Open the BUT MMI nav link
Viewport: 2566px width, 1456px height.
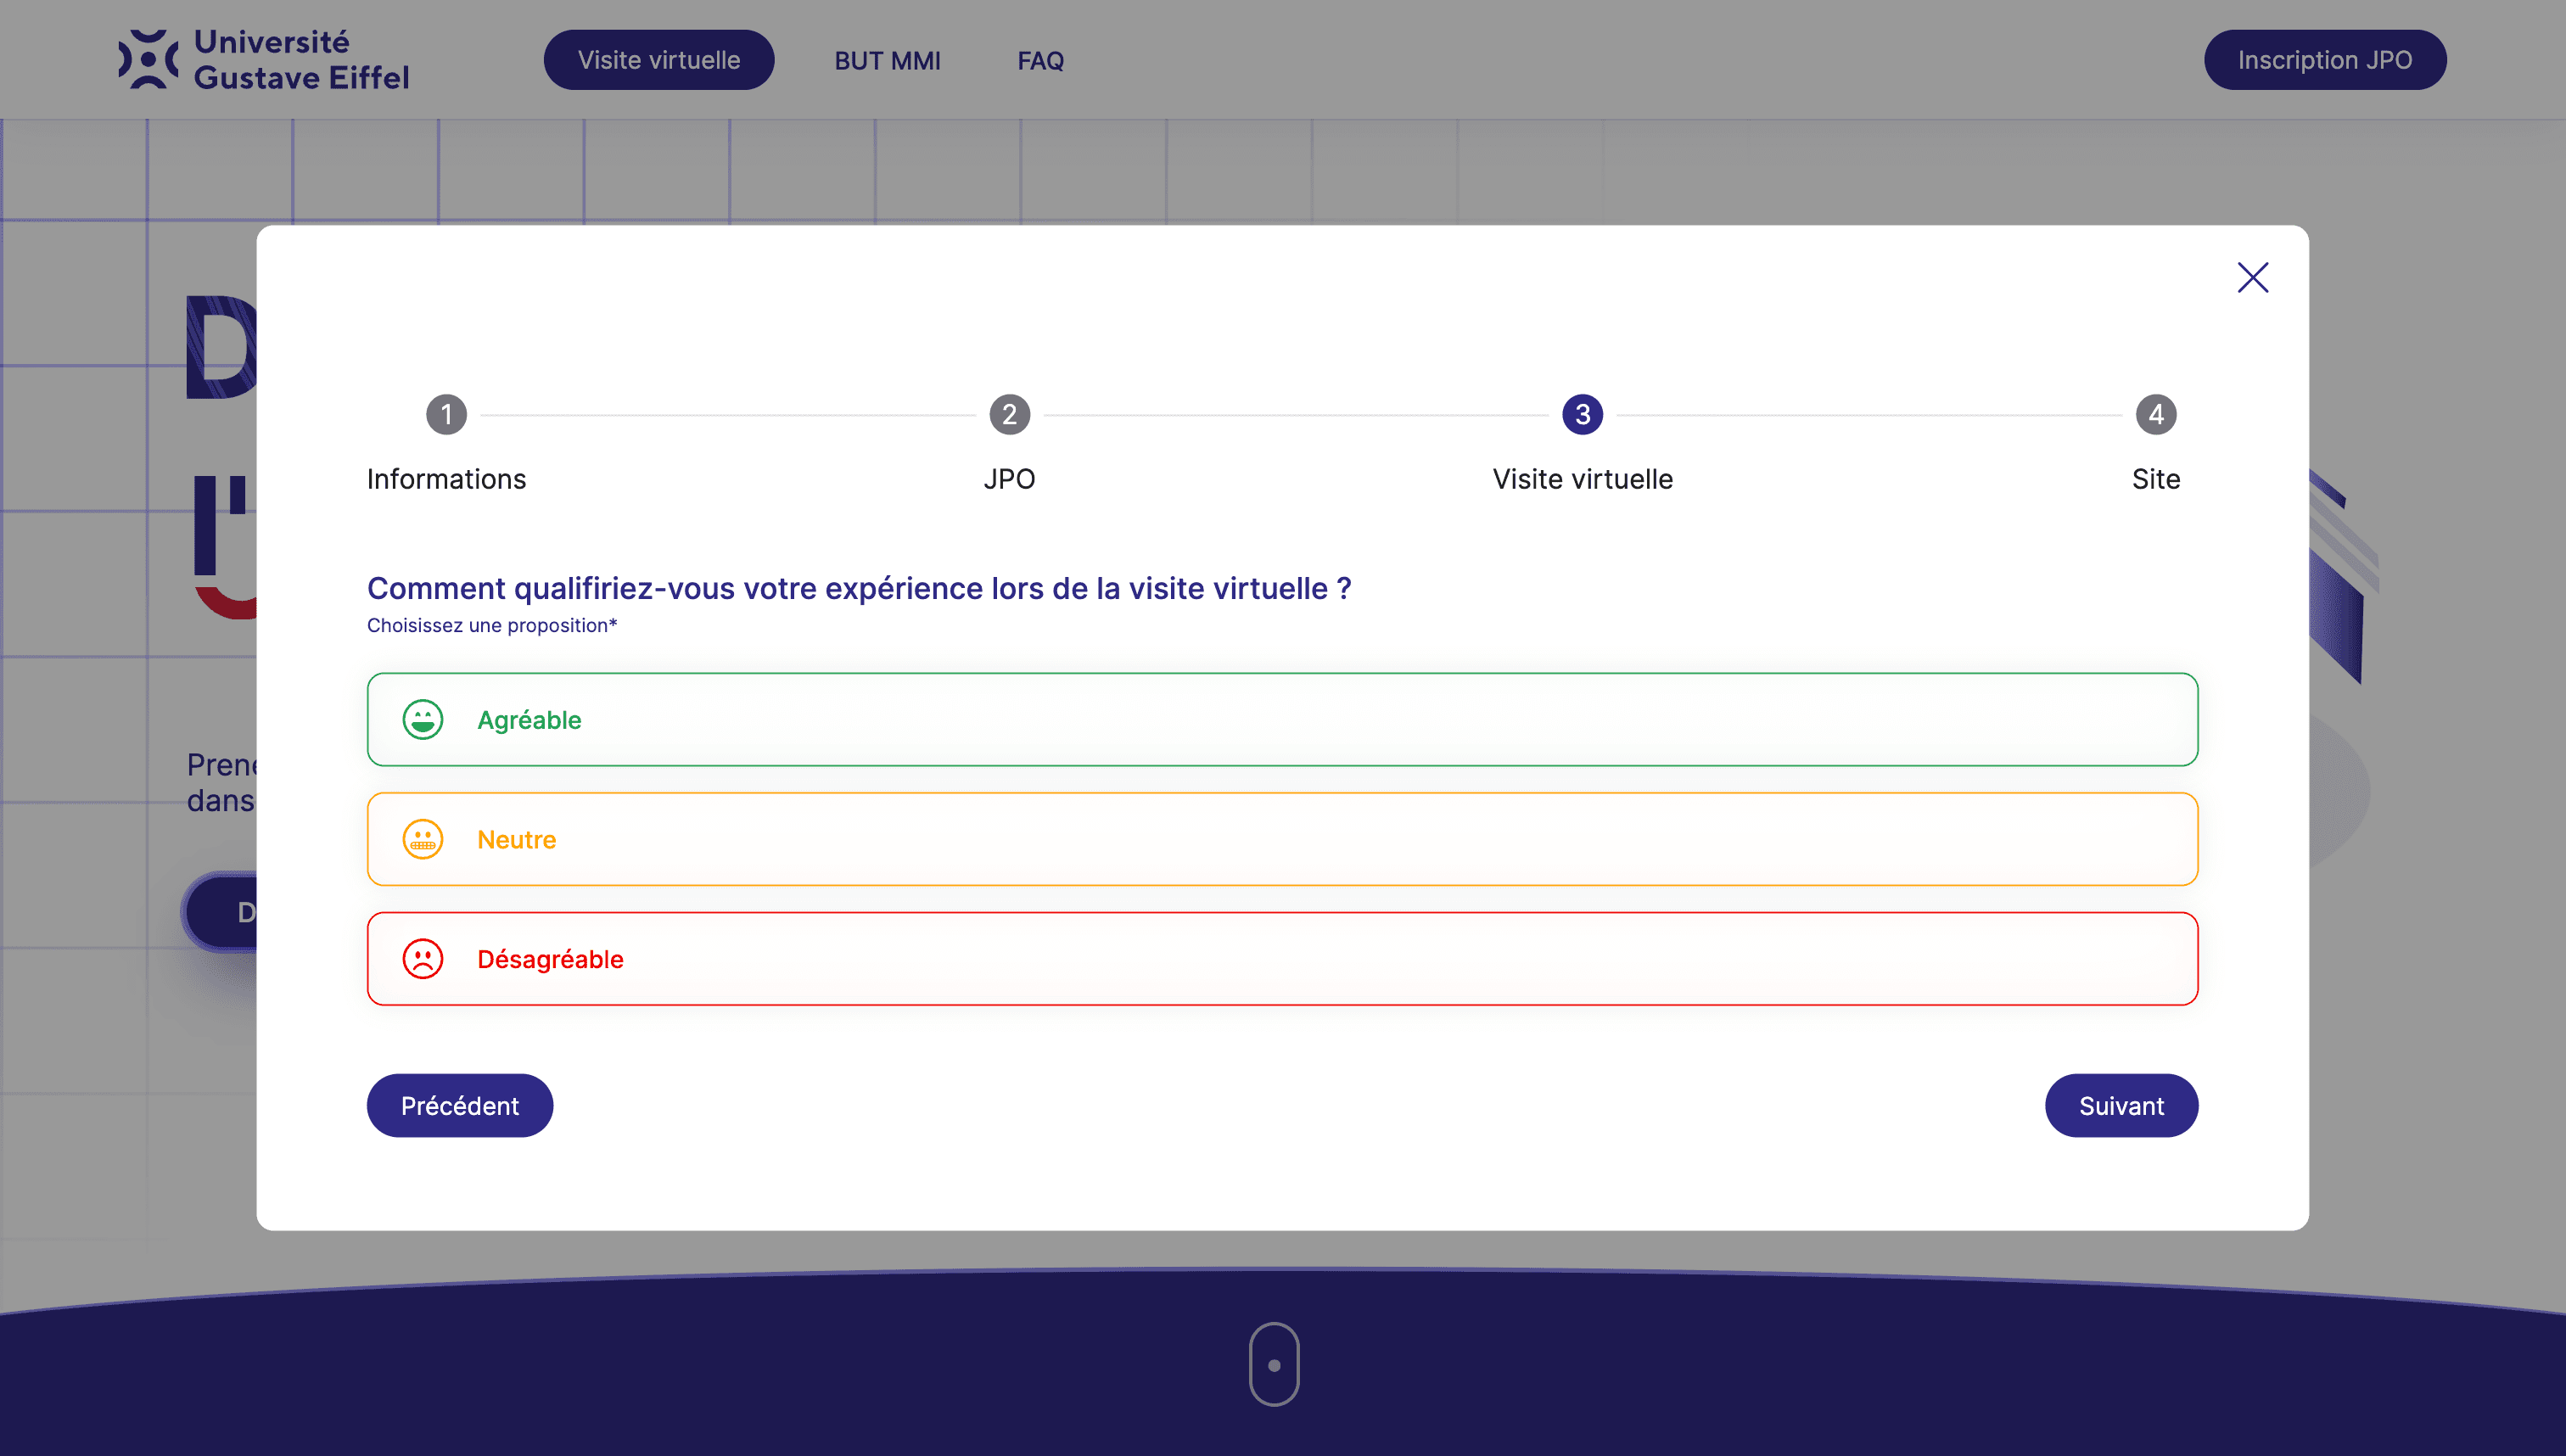pos(887,61)
